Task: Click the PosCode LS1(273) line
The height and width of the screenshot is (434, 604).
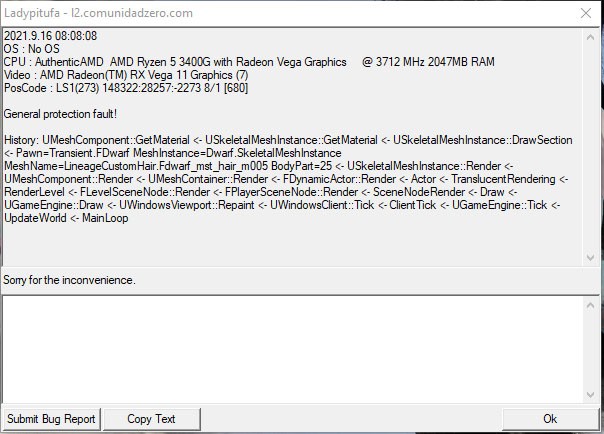Action: (x=126, y=88)
